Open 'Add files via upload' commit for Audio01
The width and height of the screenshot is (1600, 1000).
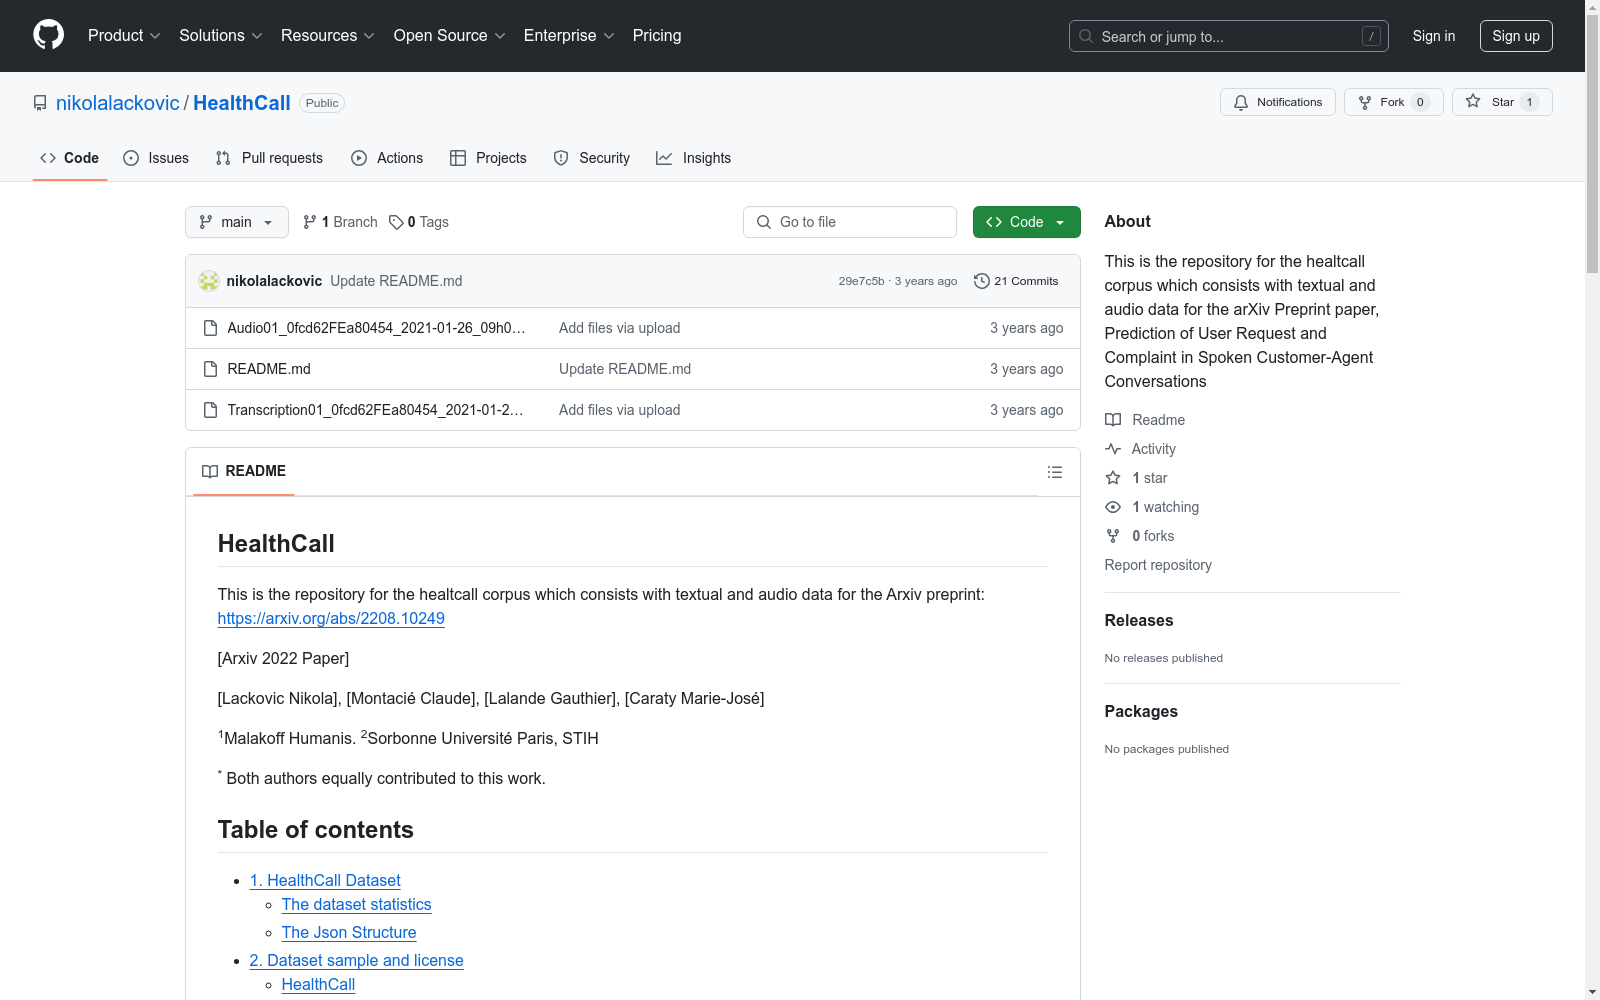point(619,328)
